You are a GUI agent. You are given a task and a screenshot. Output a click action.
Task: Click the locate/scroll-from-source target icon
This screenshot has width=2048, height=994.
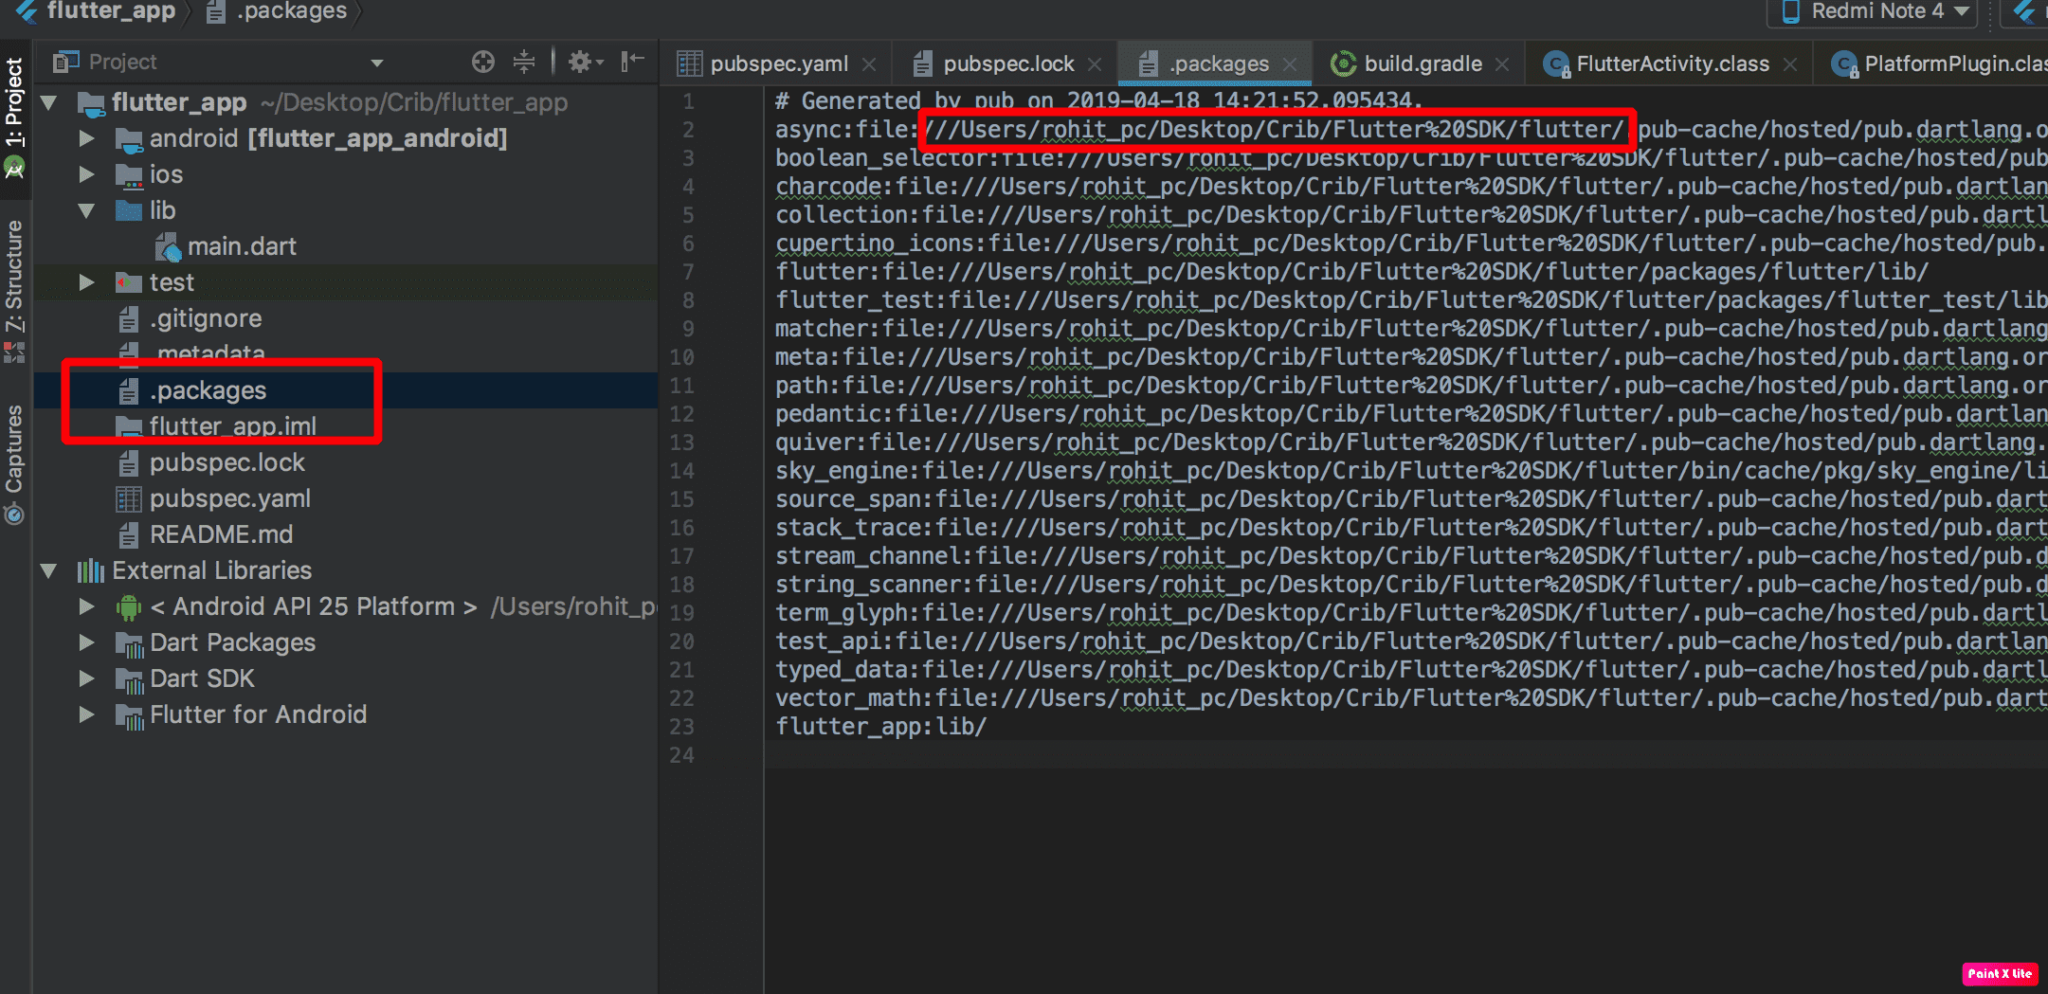pyautogui.click(x=483, y=62)
